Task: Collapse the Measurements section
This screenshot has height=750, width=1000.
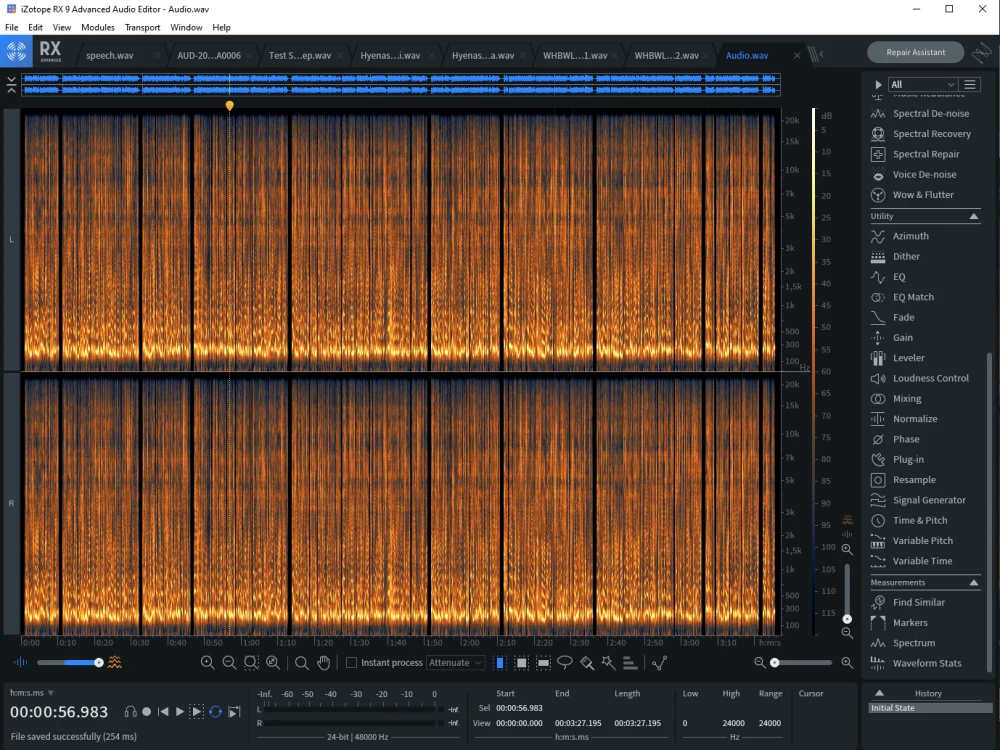Action: pos(974,582)
